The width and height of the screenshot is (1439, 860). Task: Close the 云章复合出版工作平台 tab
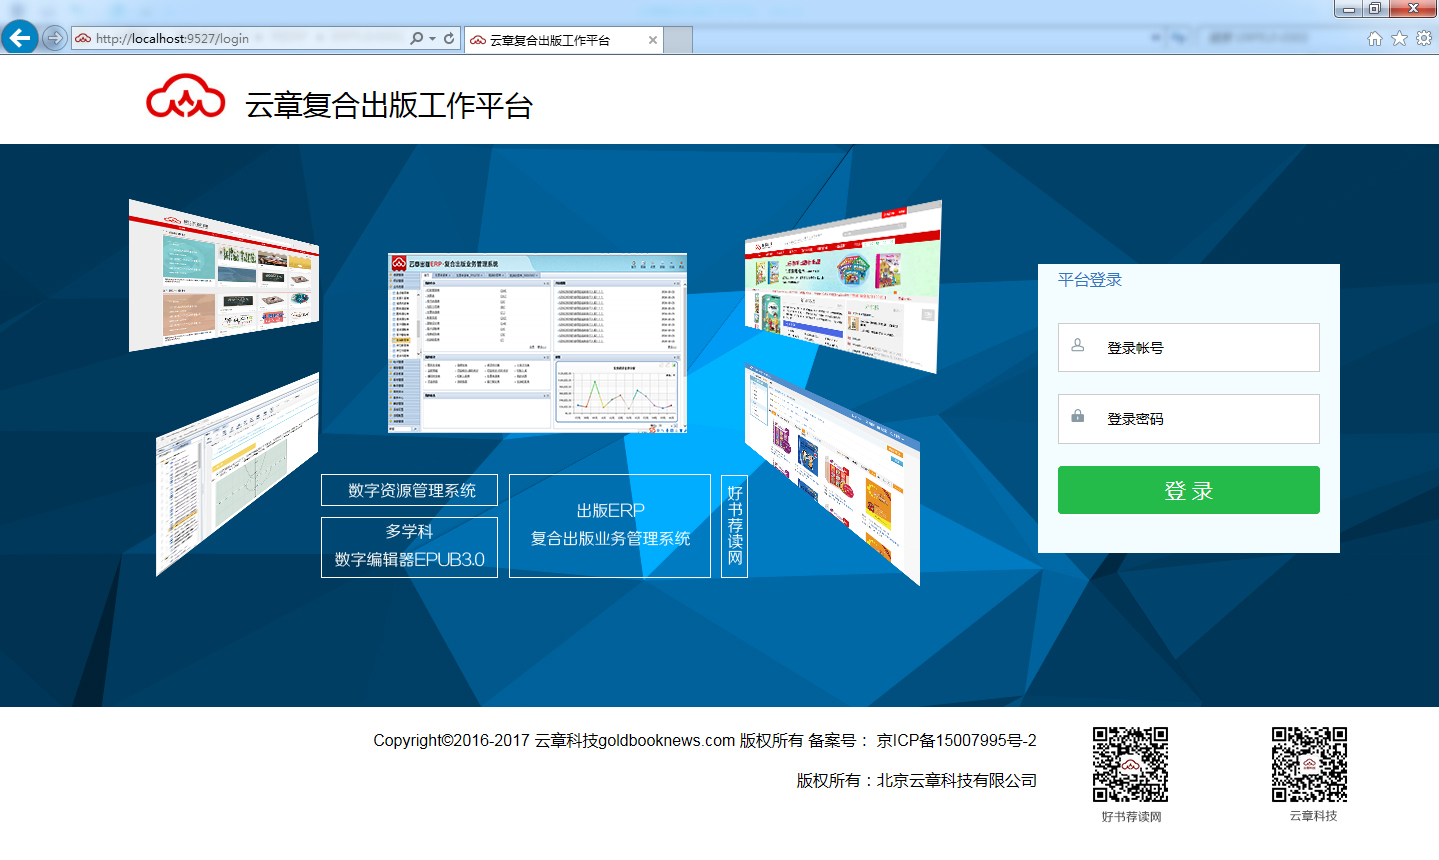(653, 40)
